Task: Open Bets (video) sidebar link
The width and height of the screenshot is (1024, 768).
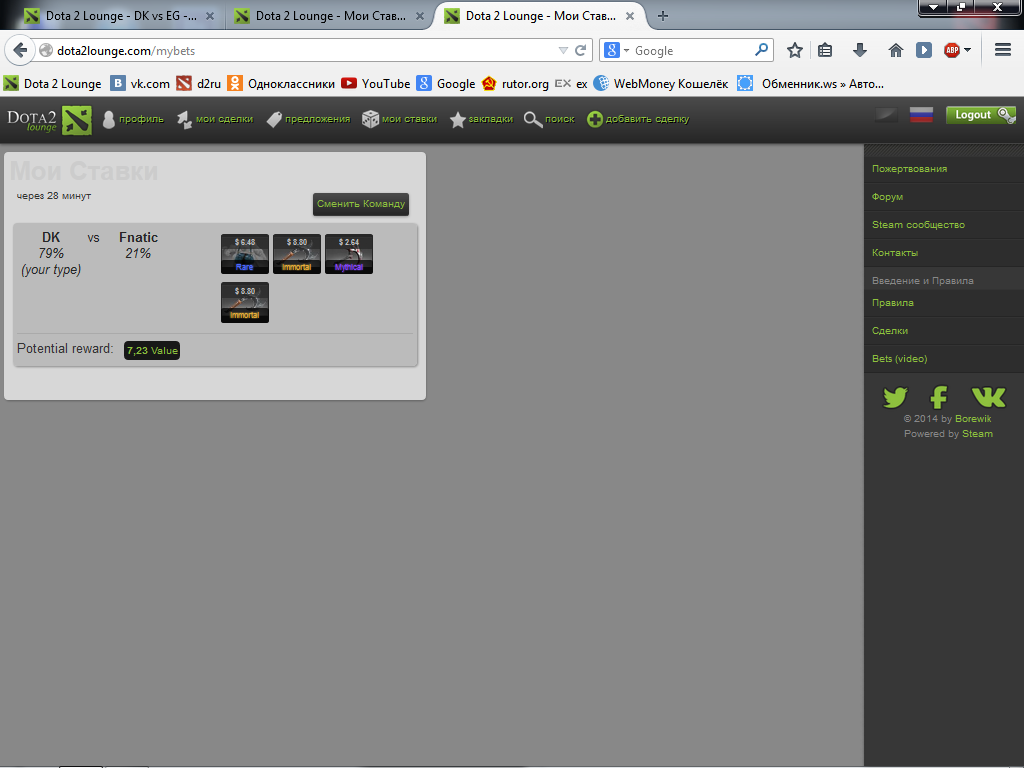Action: coord(899,359)
